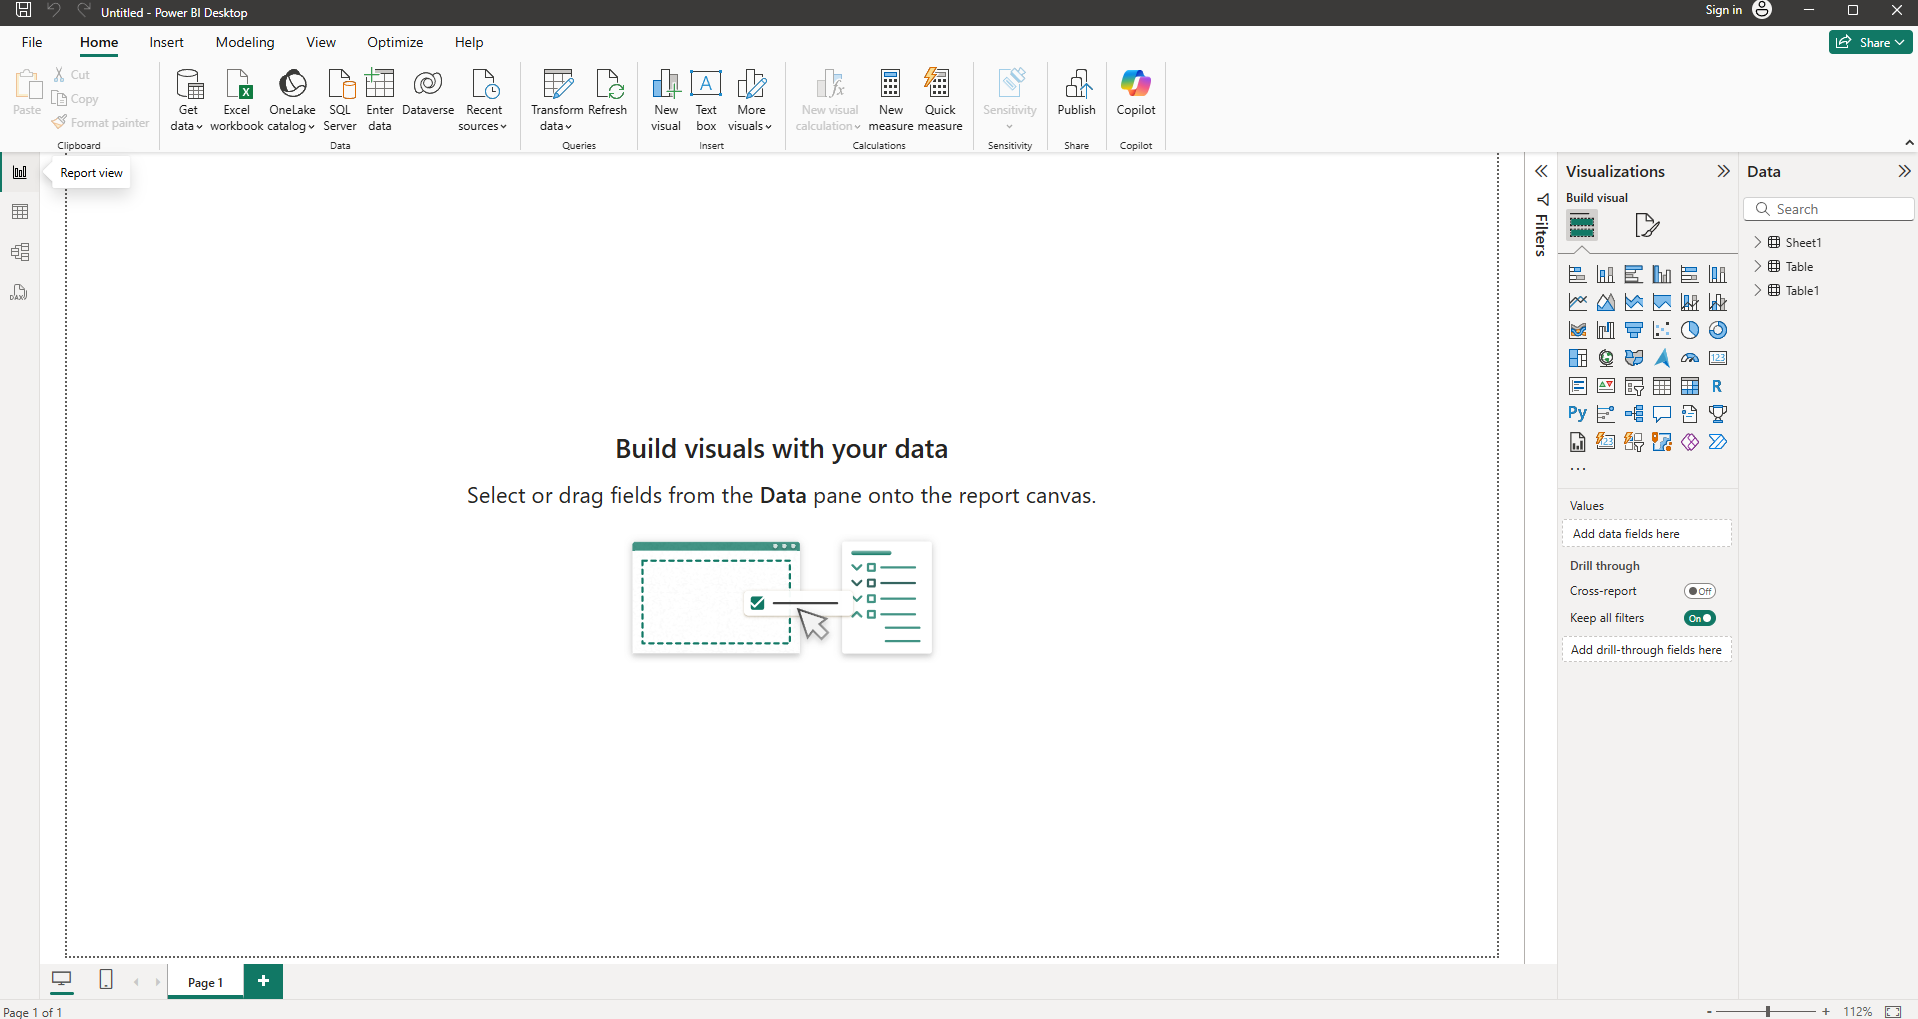The height and width of the screenshot is (1019, 1918).
Task: Click the zoom slider in status bar
Action: pos(1767,1011)
